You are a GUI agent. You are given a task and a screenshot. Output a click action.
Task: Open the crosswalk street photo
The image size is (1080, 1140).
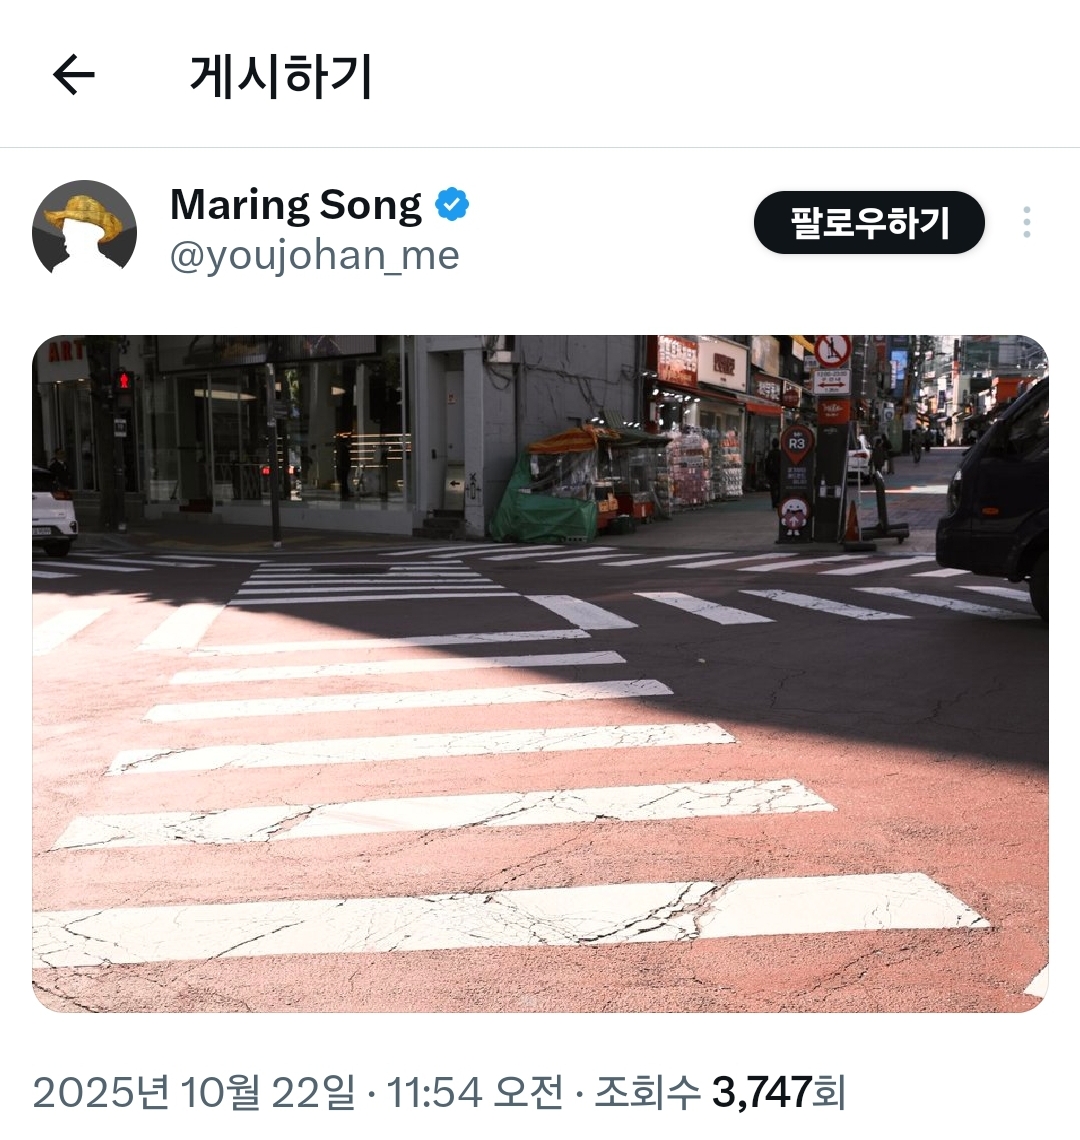tap(540, 673)
